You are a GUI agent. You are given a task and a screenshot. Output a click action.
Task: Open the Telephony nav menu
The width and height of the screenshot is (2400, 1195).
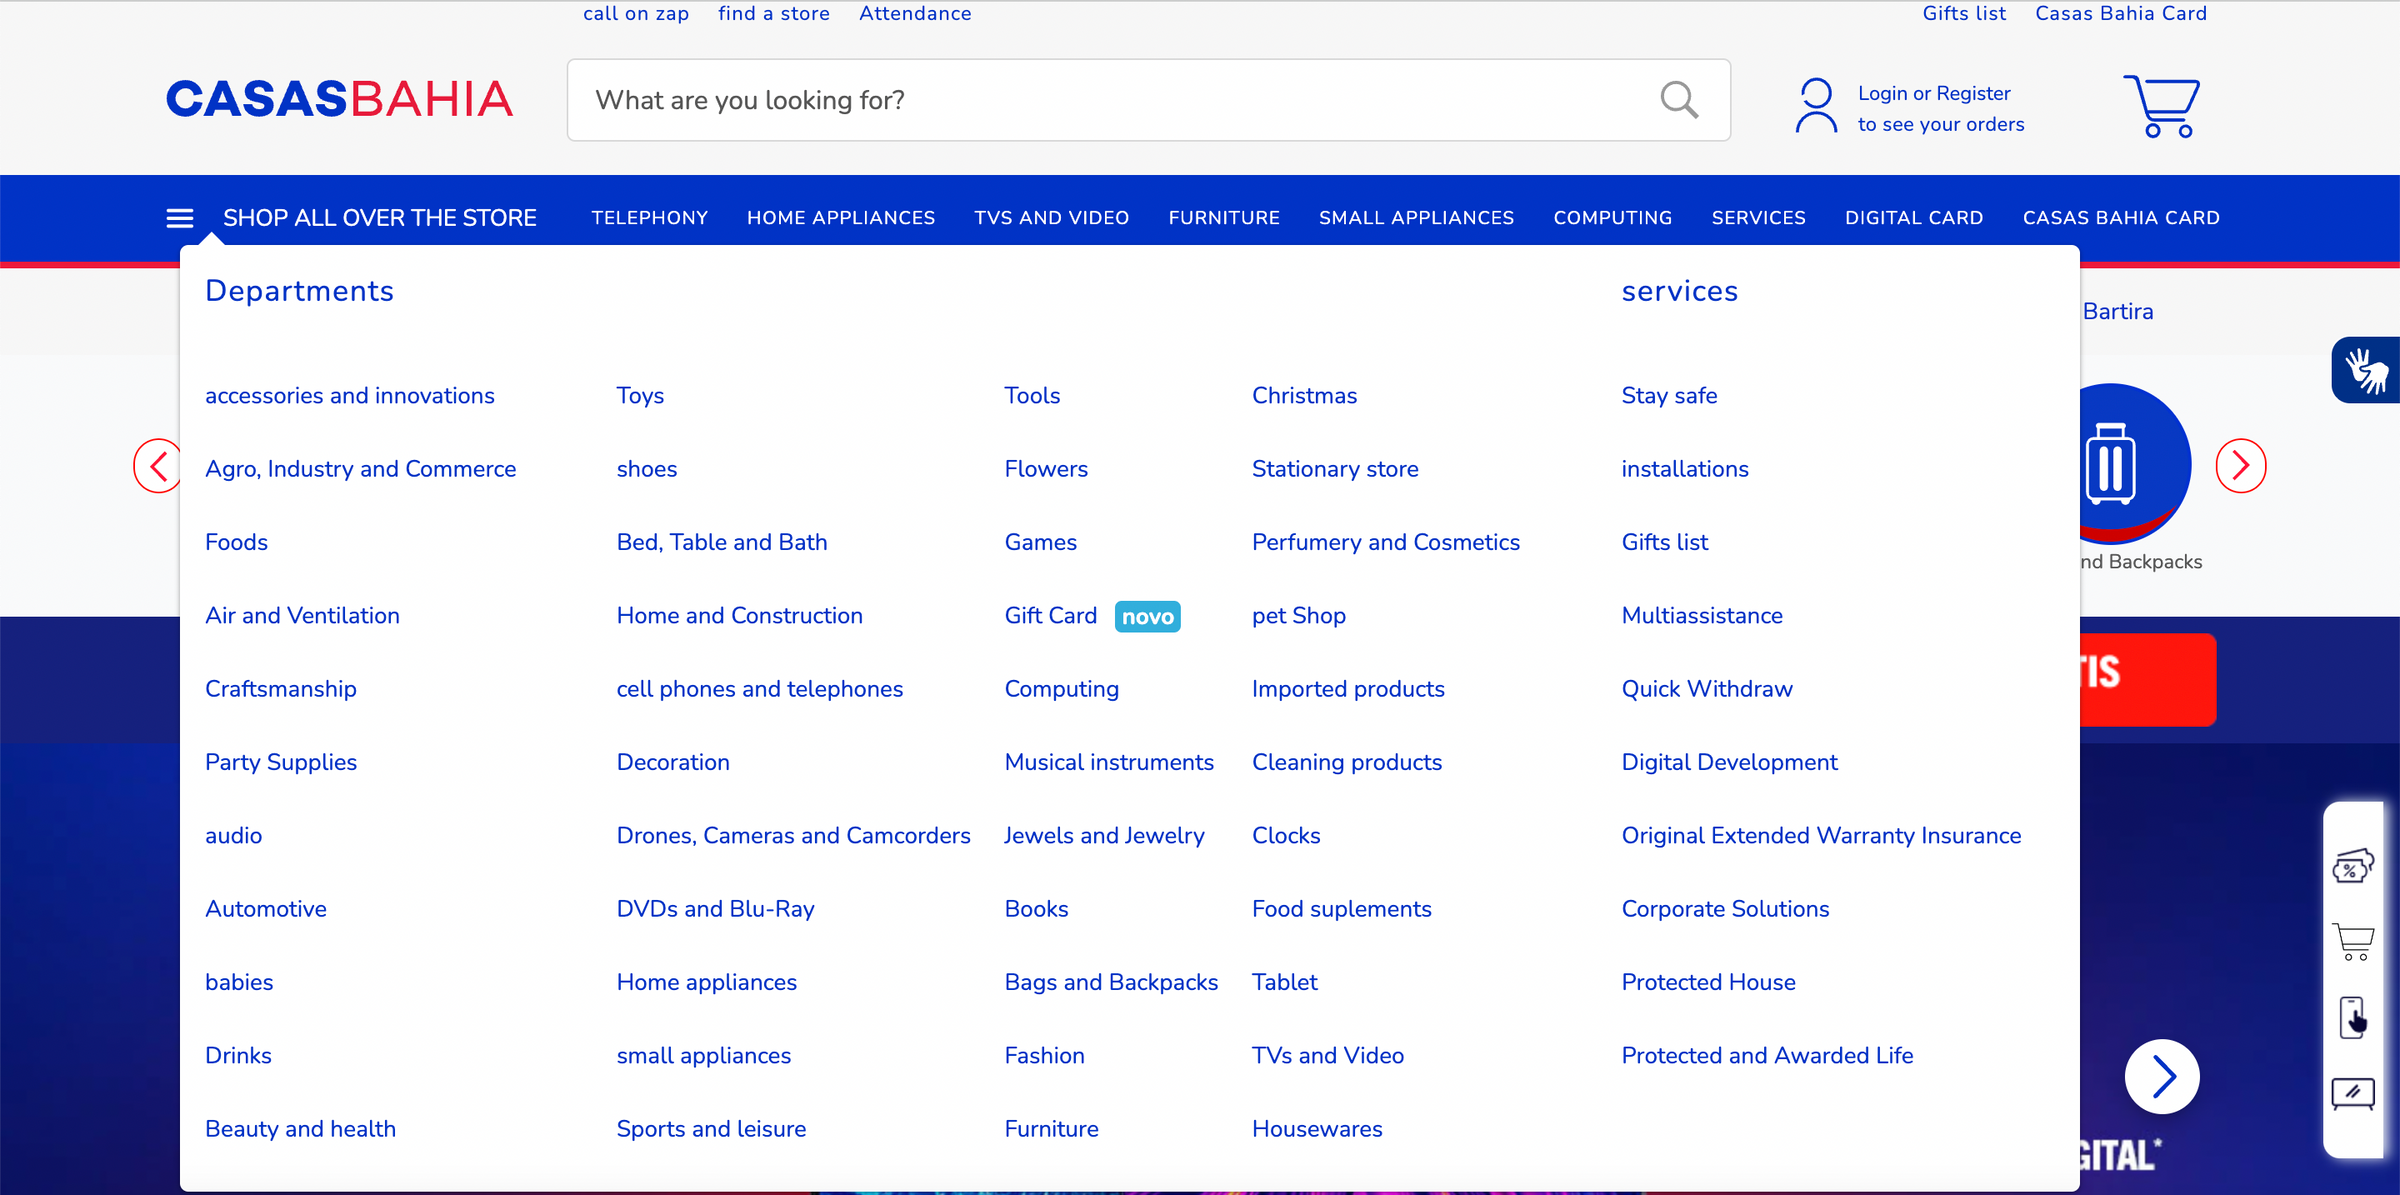tap(650, 218)
